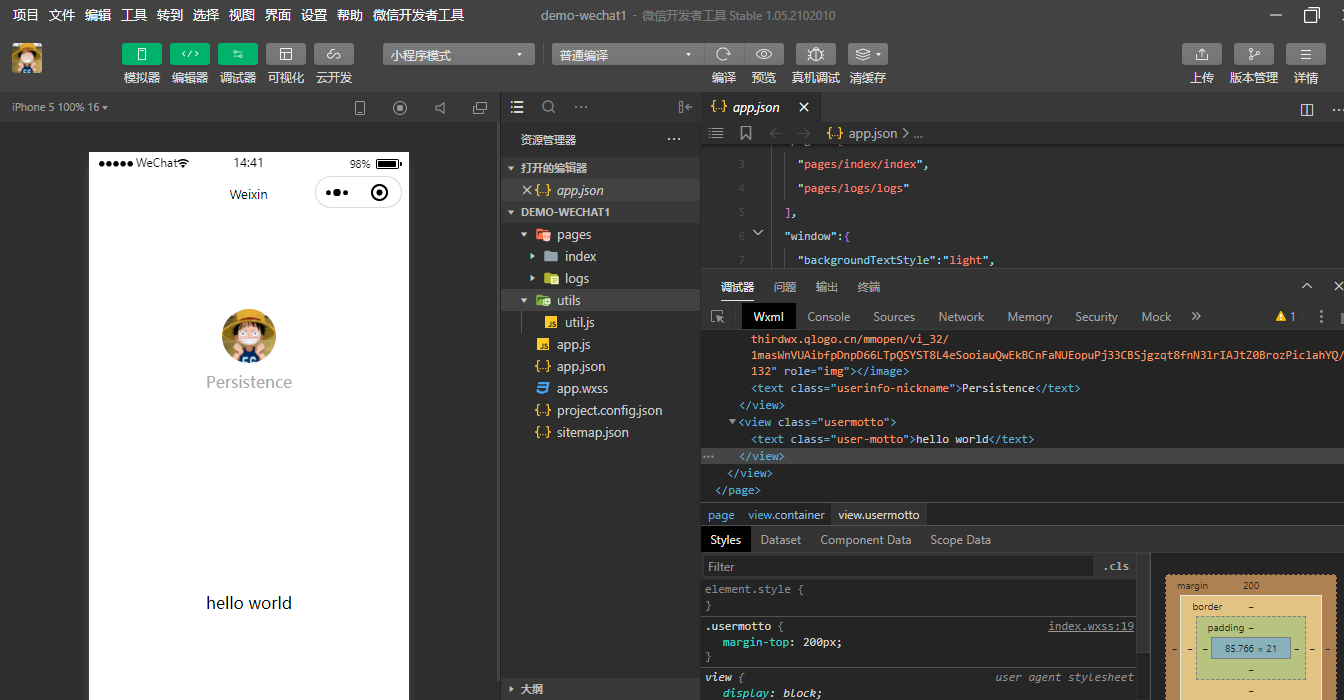Click the split editor icon
The width and height of the screenshot is (1344, 700).
pos(1306,109)
